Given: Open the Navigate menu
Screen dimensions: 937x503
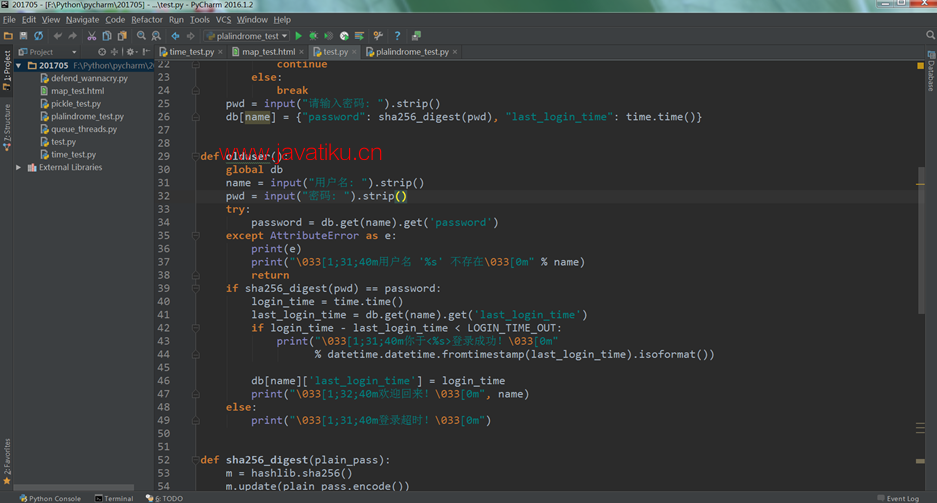Looking at the screenshot, I should click(82, 20).
